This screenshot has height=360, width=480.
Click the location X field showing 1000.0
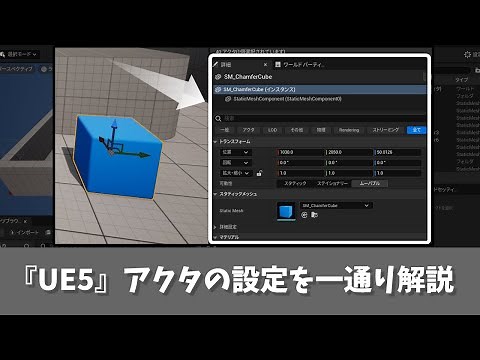click(300, 152)
